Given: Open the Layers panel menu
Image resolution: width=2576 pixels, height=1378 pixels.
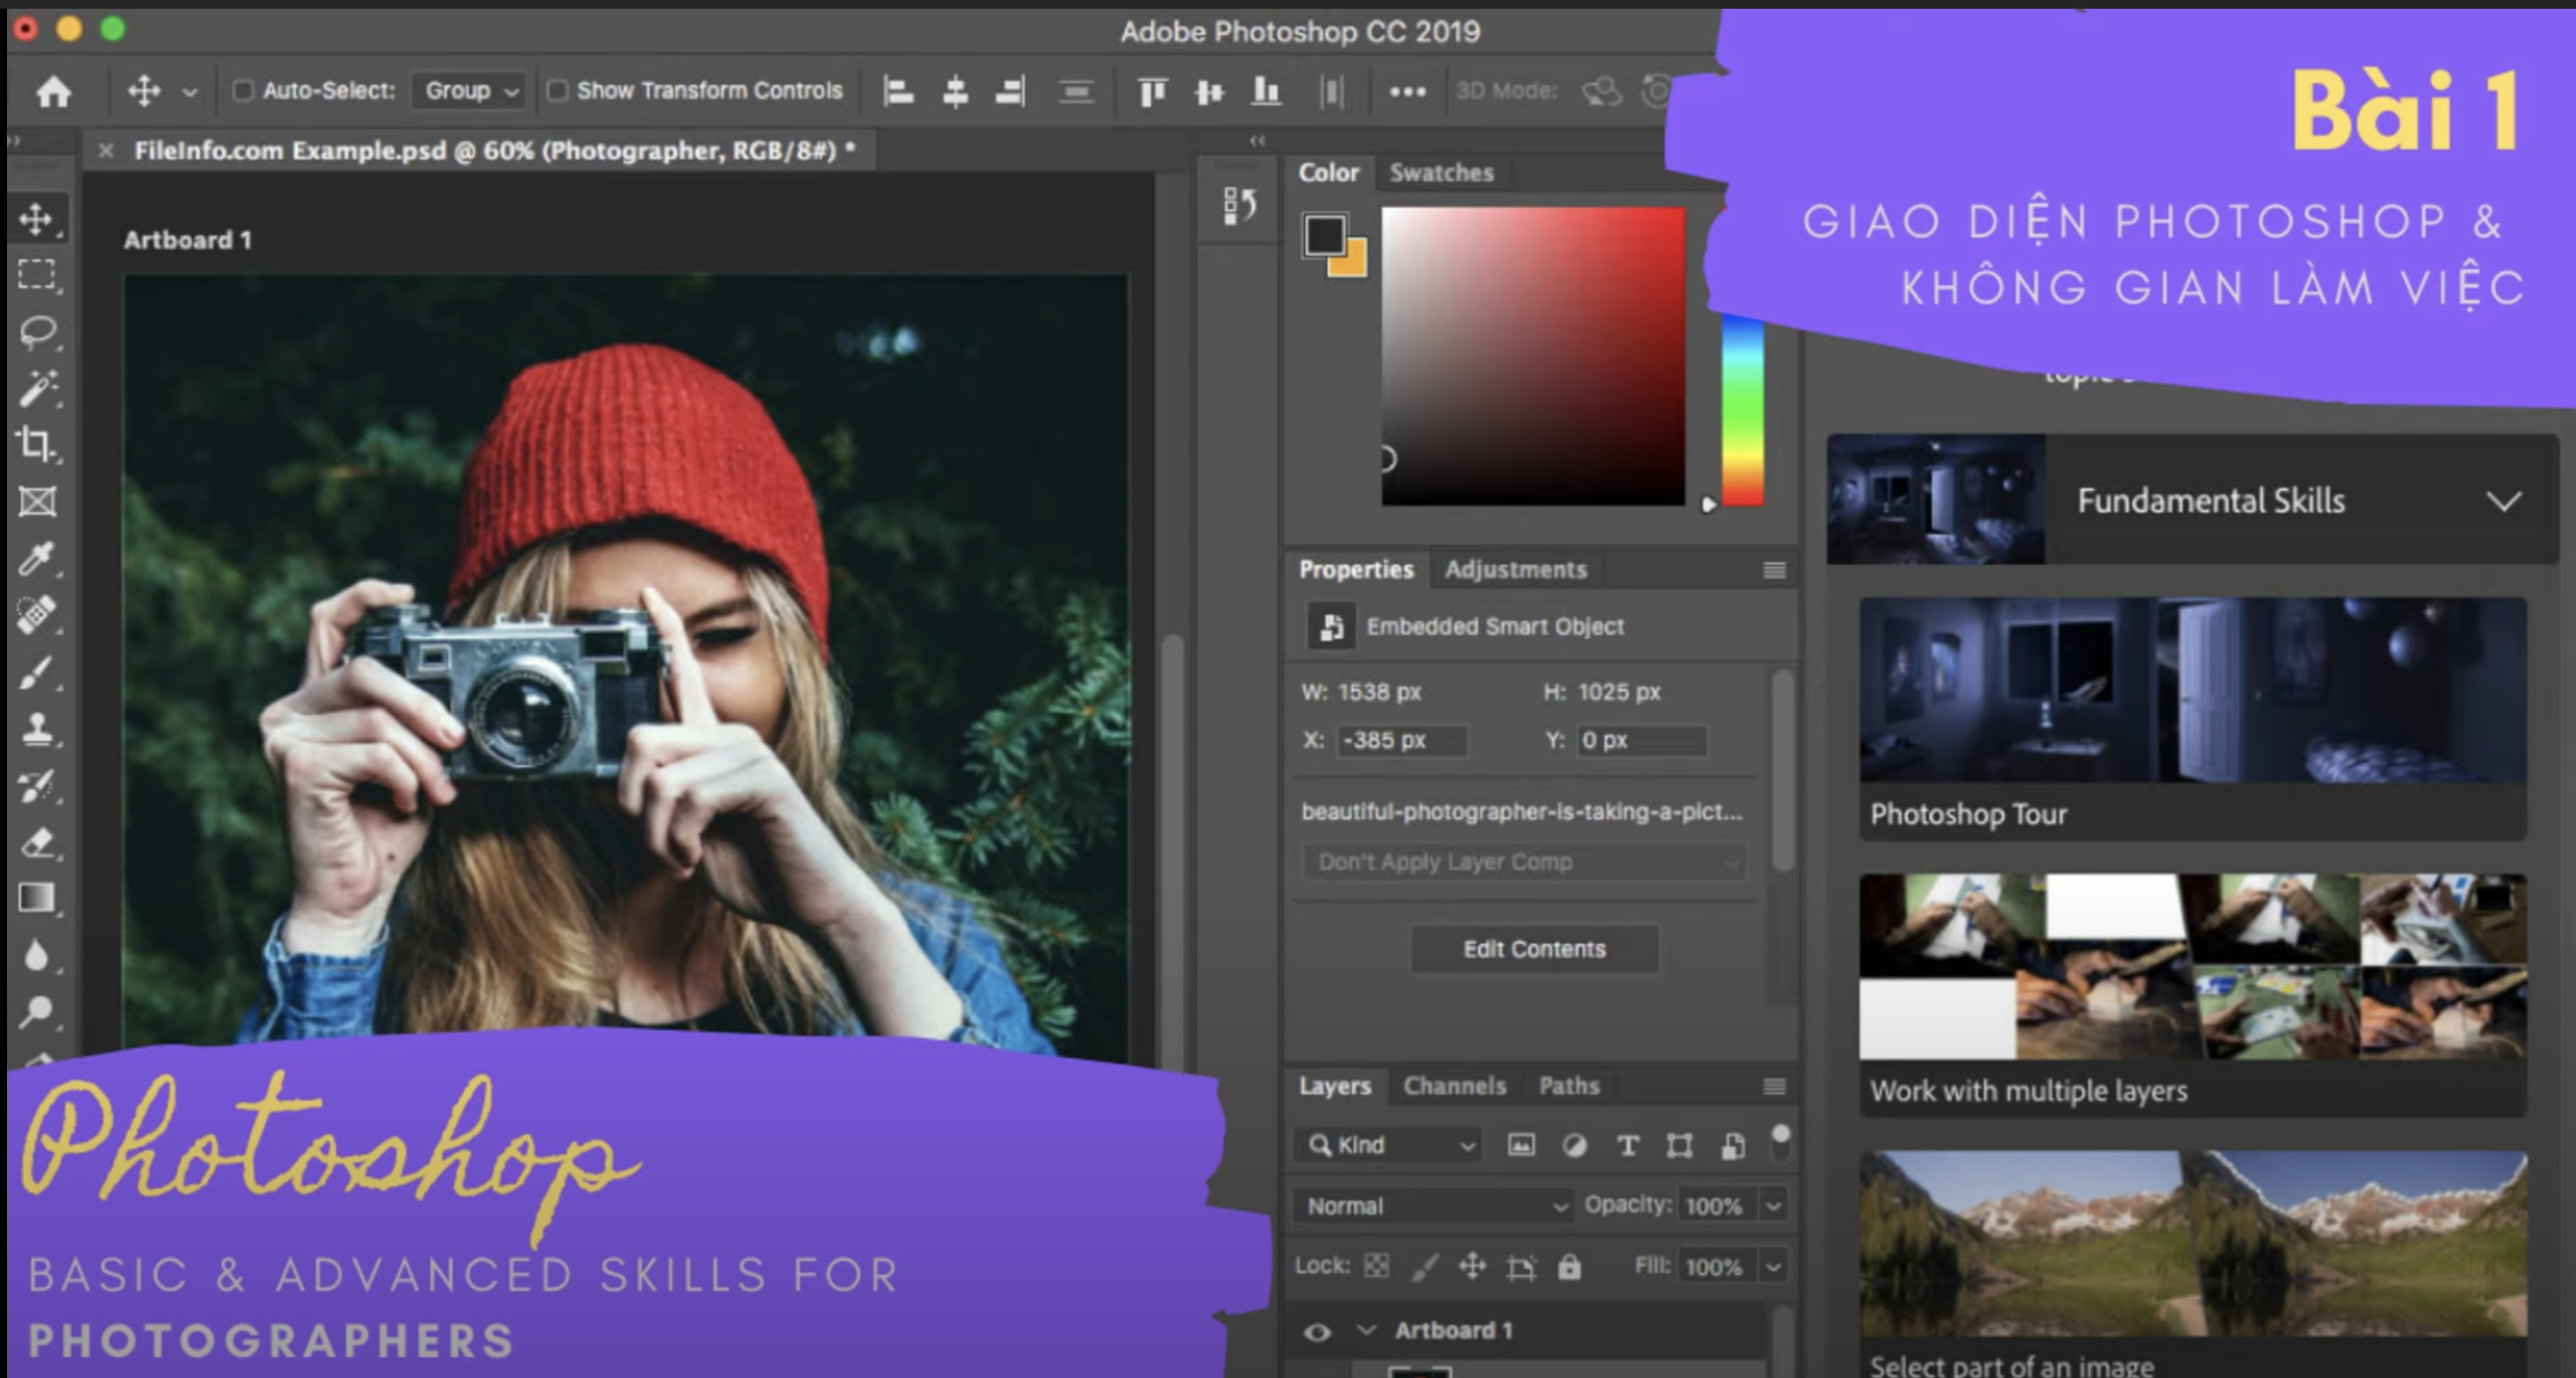Looking at the screenshot, I should 1774,1086.
